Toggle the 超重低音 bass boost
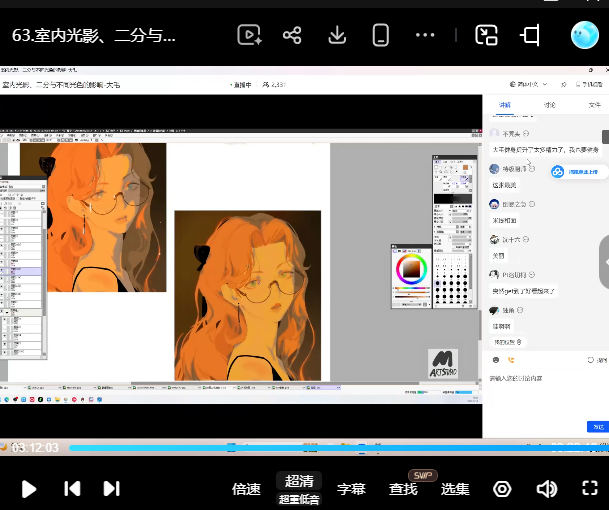This screenshot has width=609, height=510. (299, 499)
